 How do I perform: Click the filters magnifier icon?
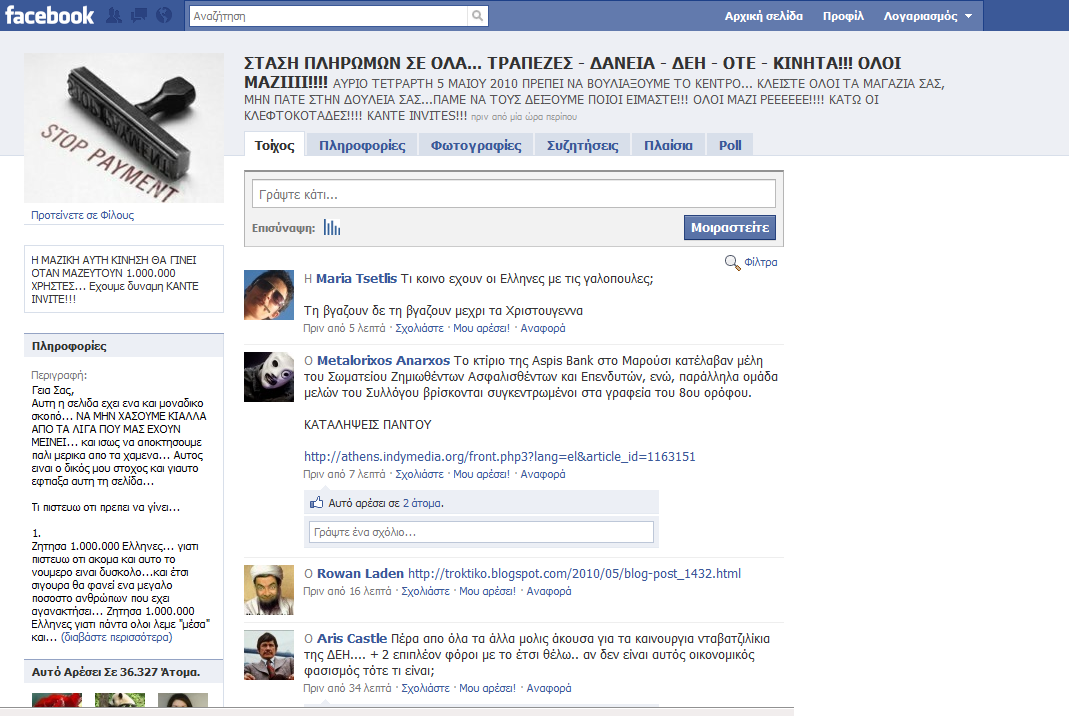click(x=732, y=263)
